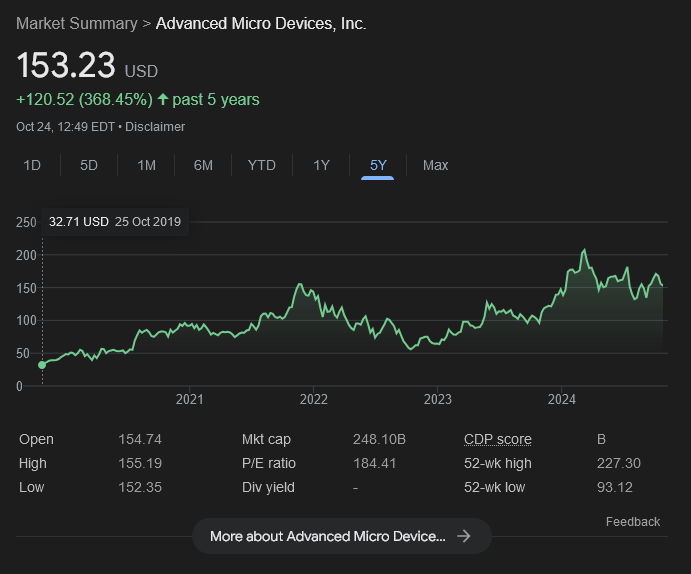Click the Mkt cap label
This screenshot has width=691, height=574.
point(266,439)
